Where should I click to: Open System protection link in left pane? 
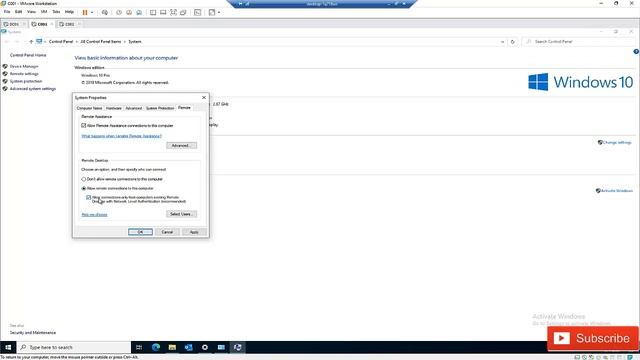[x=26, y=81]
